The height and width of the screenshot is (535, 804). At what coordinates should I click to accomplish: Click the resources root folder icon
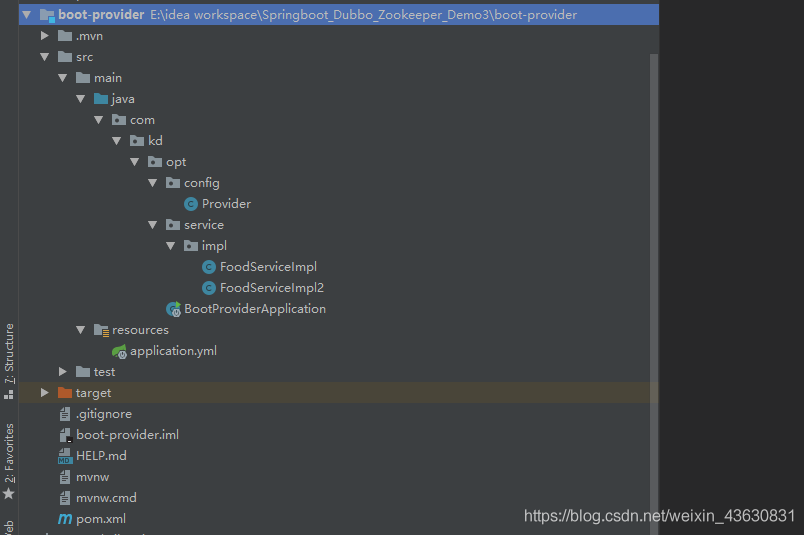tap(102, 330)
